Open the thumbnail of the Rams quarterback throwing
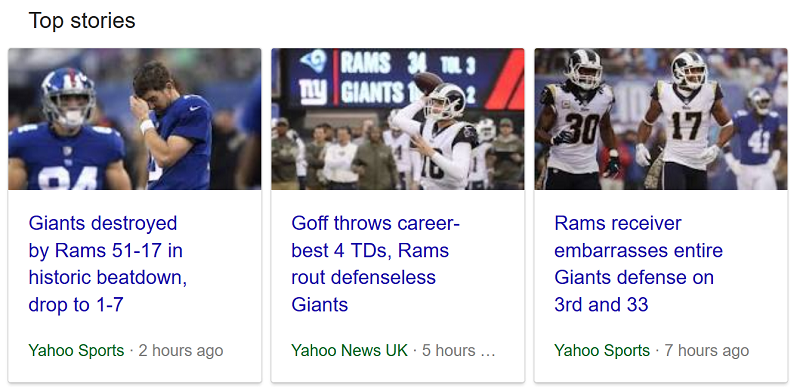 click(x=397, y=119)
